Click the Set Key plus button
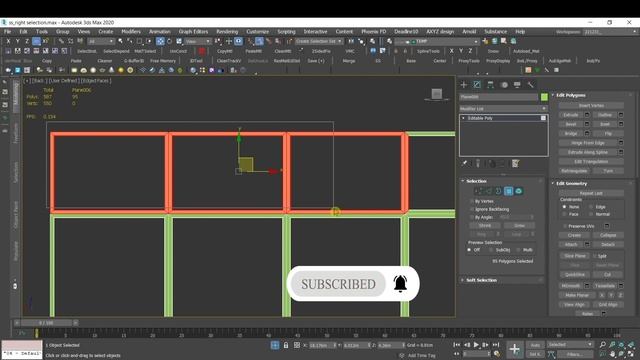640x360 pixels. [x=515, y=349]
